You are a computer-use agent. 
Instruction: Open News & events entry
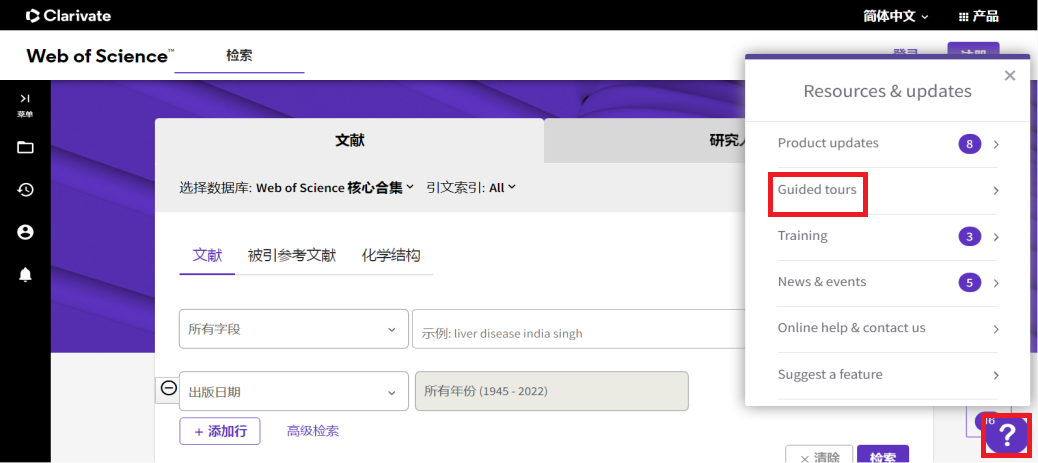pos(887,283)
